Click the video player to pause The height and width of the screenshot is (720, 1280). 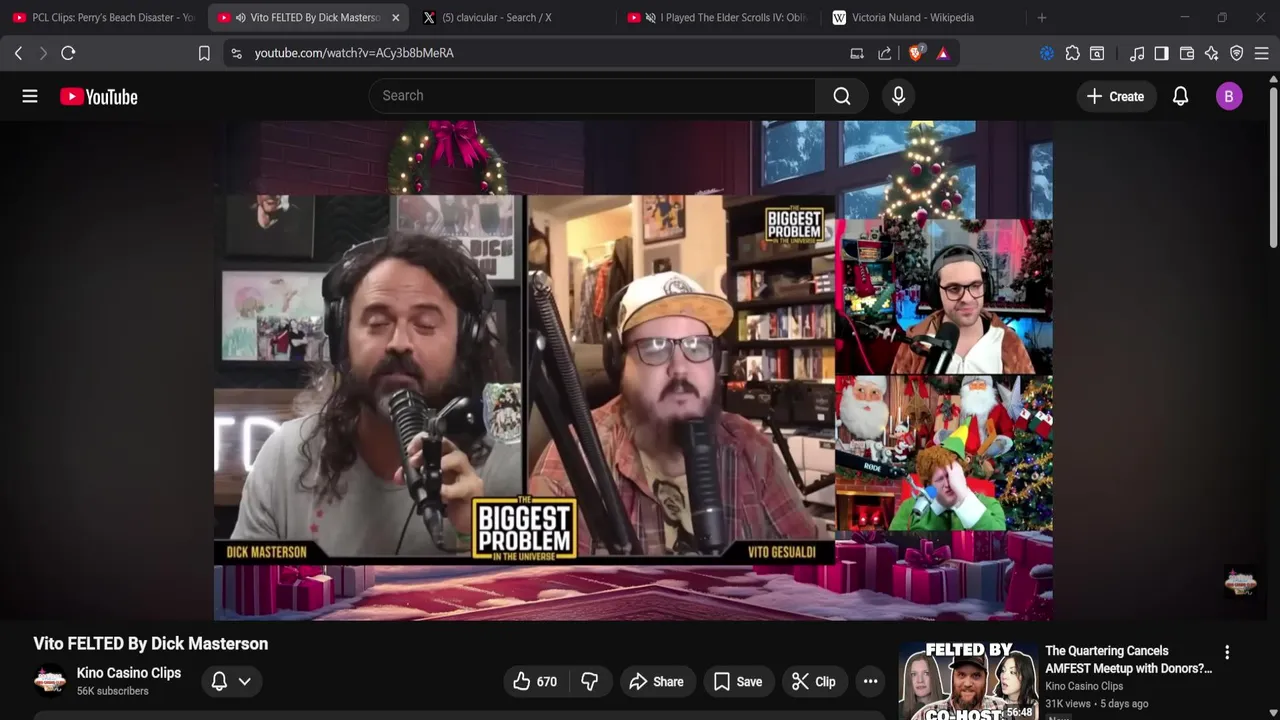coord(633,370)
